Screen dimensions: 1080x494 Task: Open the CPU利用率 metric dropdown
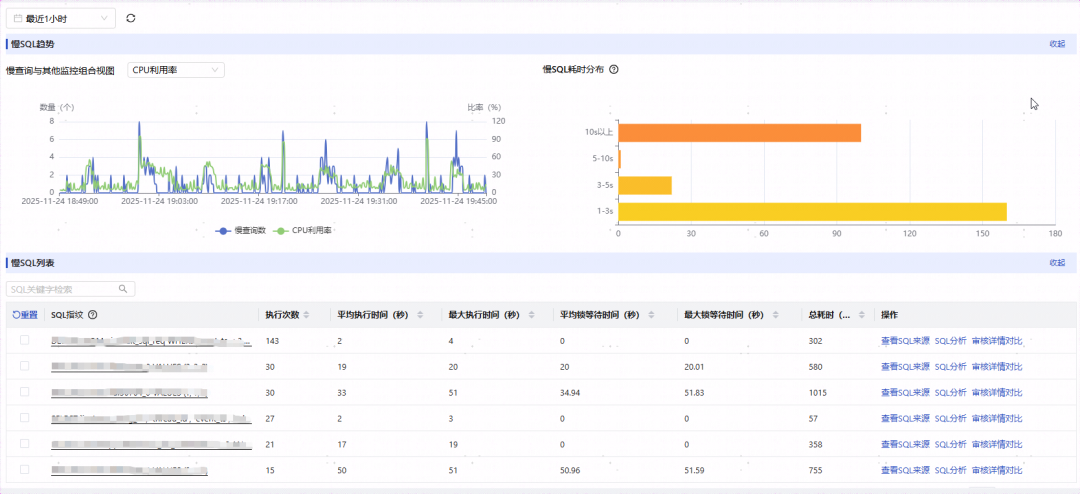click(176, 70)
